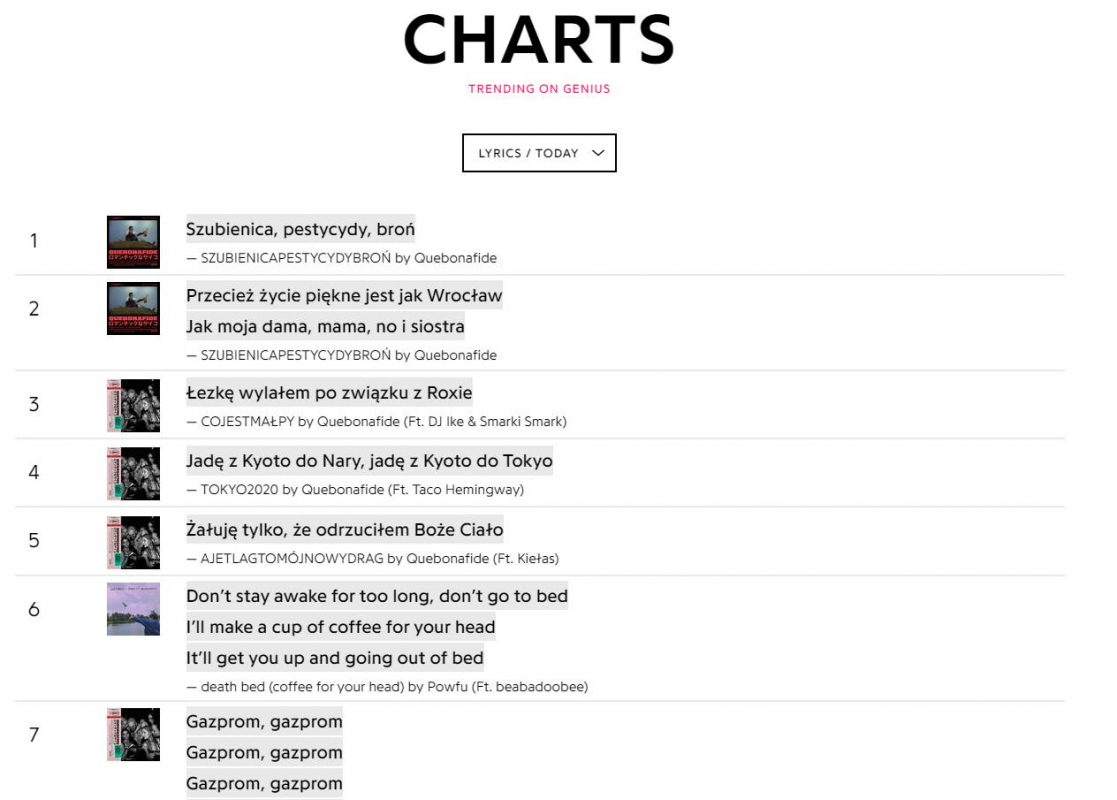Open the first "Gazprom, gazprom" lyric line

(264, 722)
